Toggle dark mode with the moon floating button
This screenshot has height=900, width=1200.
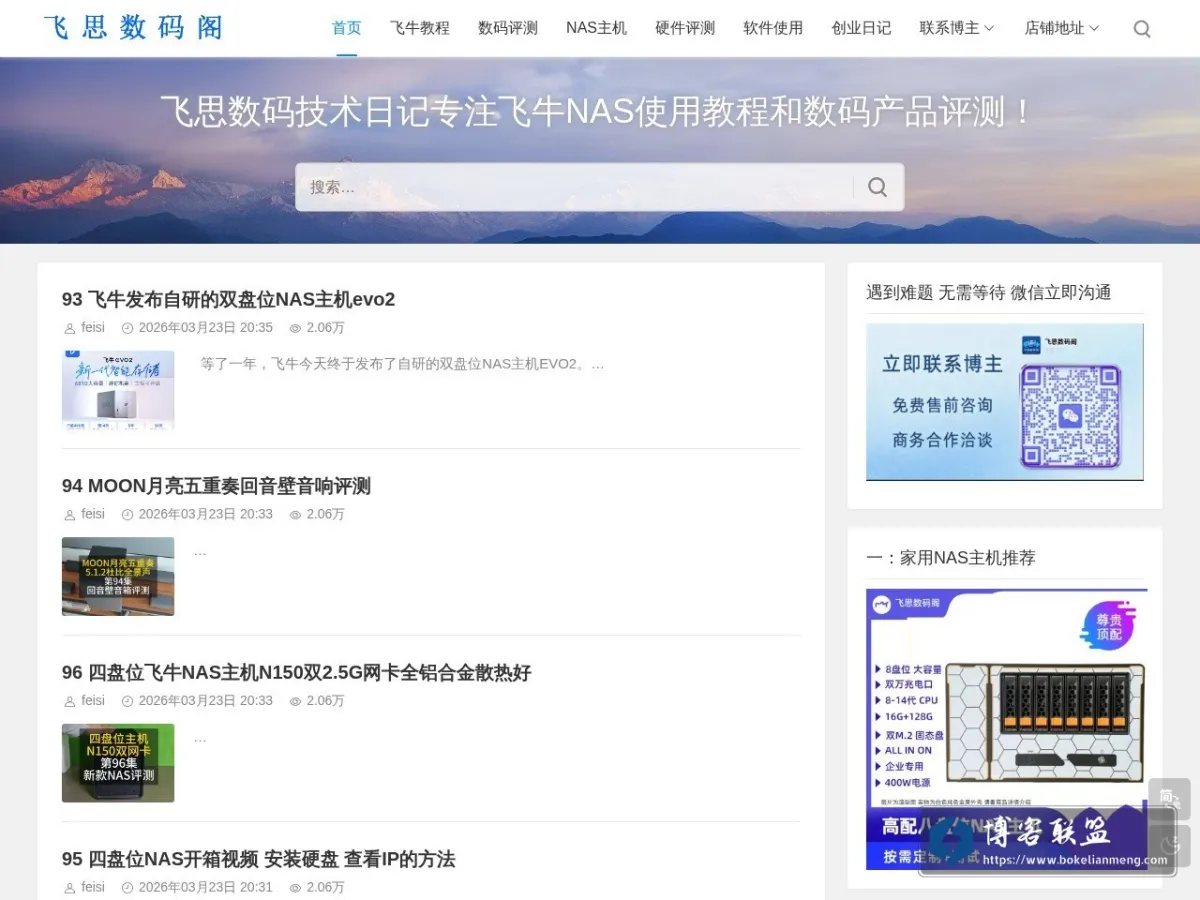click(1169, 846)
